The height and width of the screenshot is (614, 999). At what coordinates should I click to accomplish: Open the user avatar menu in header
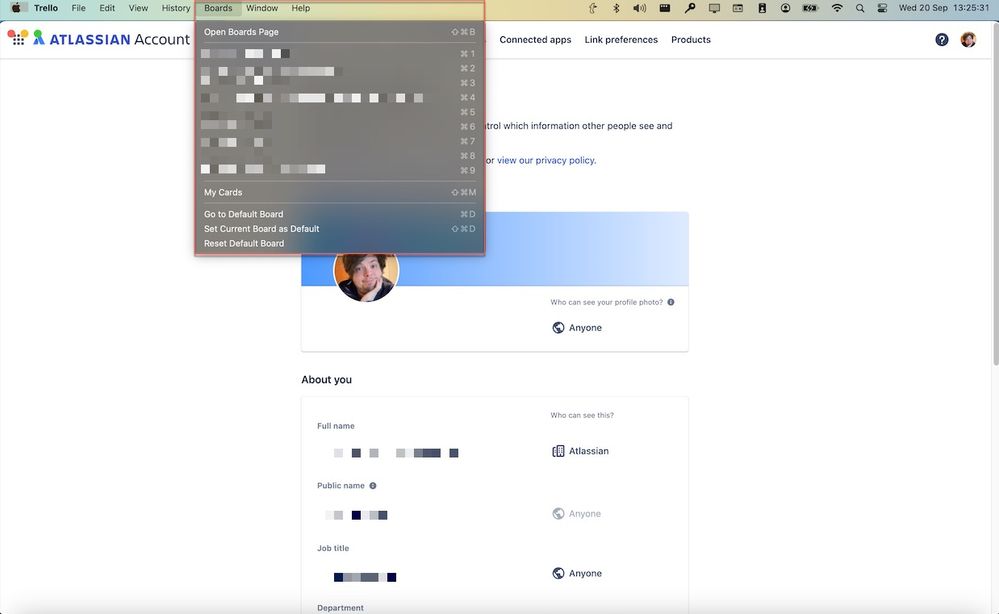coord(968,39)
